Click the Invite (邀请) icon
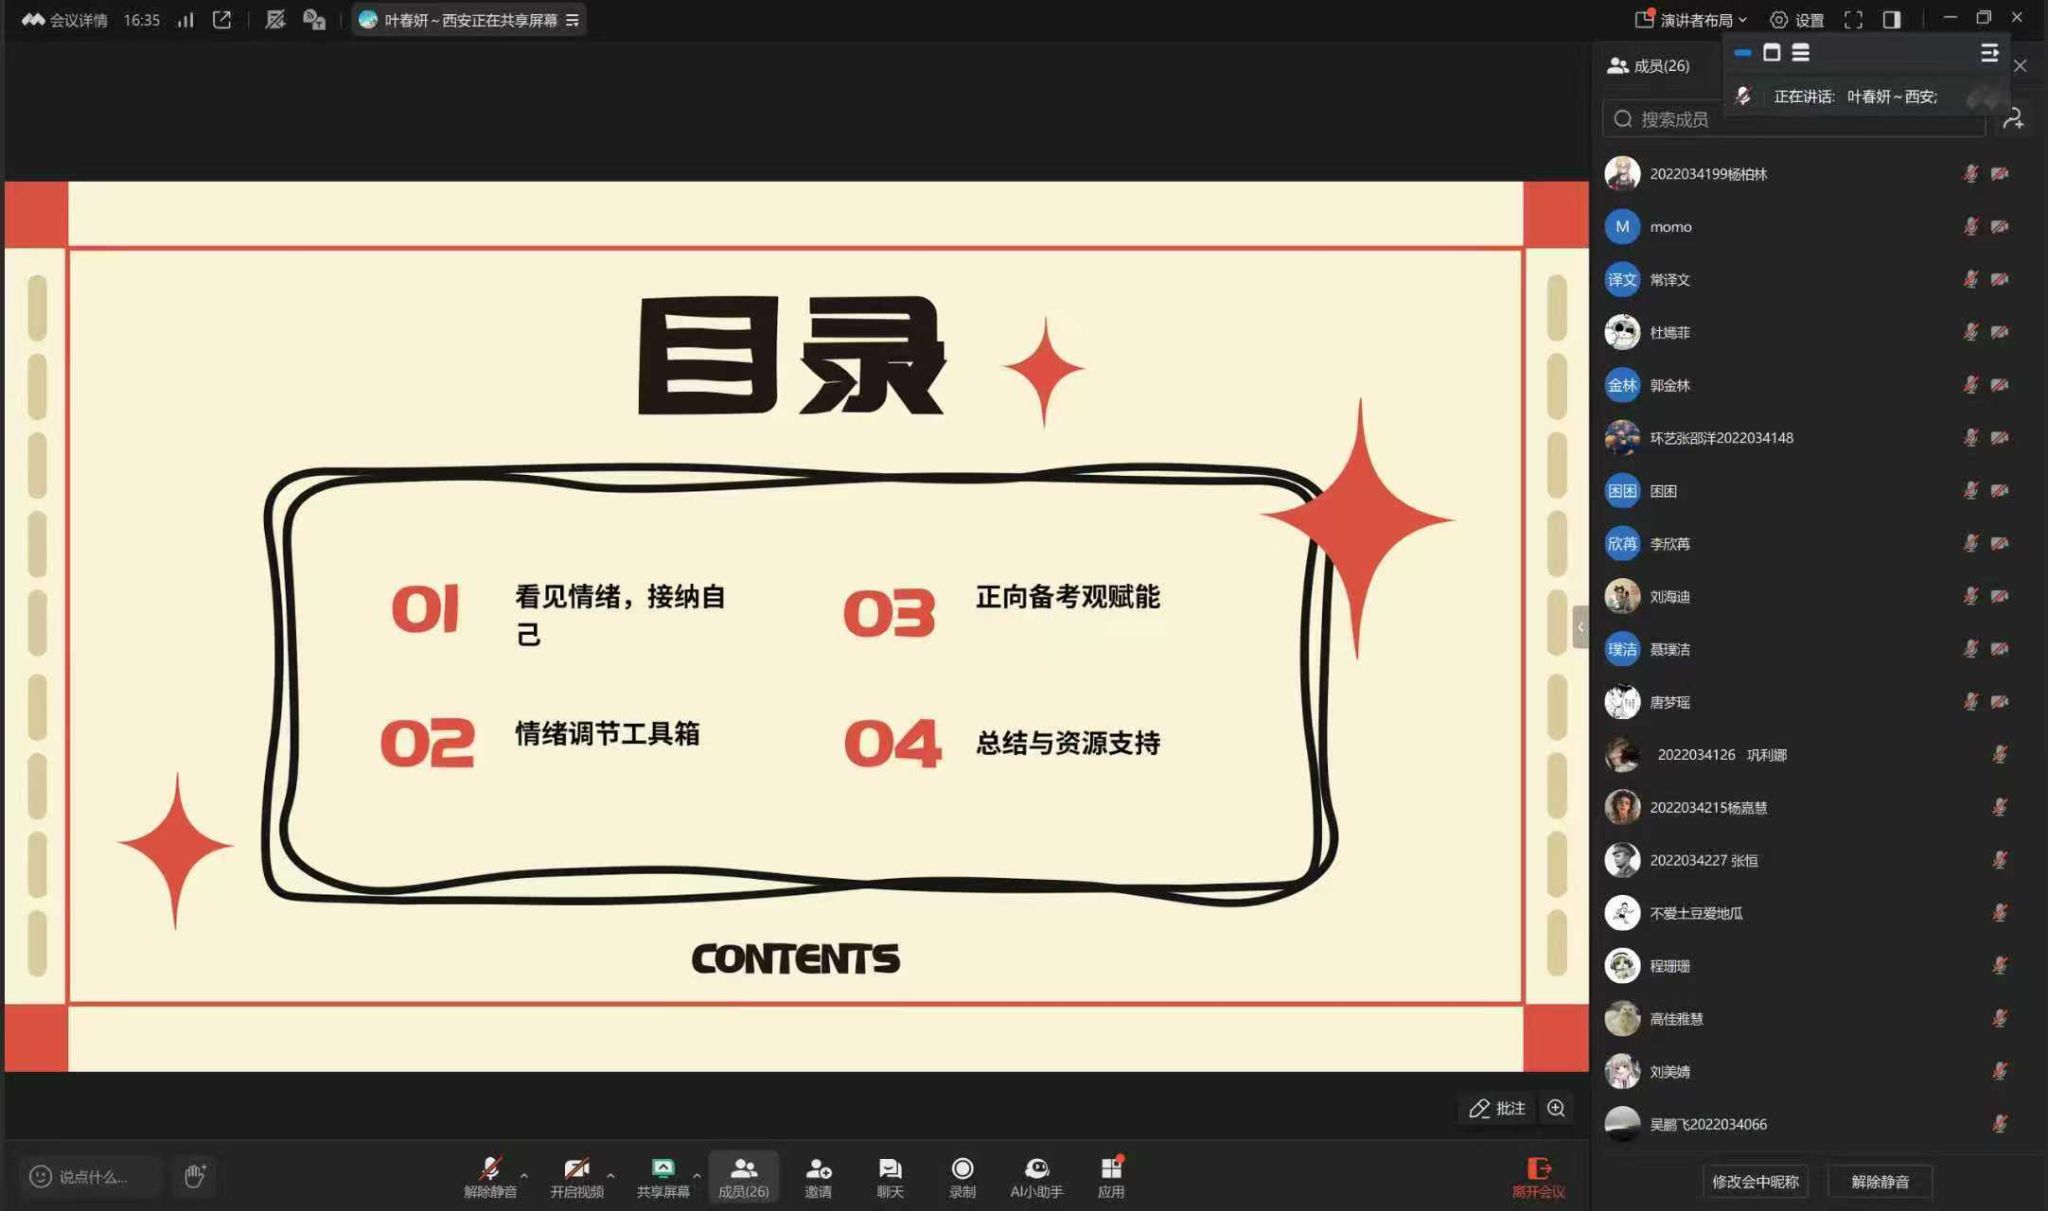The height and width of the screenshot is (1211, 2048). click(x=818, y=1169)
